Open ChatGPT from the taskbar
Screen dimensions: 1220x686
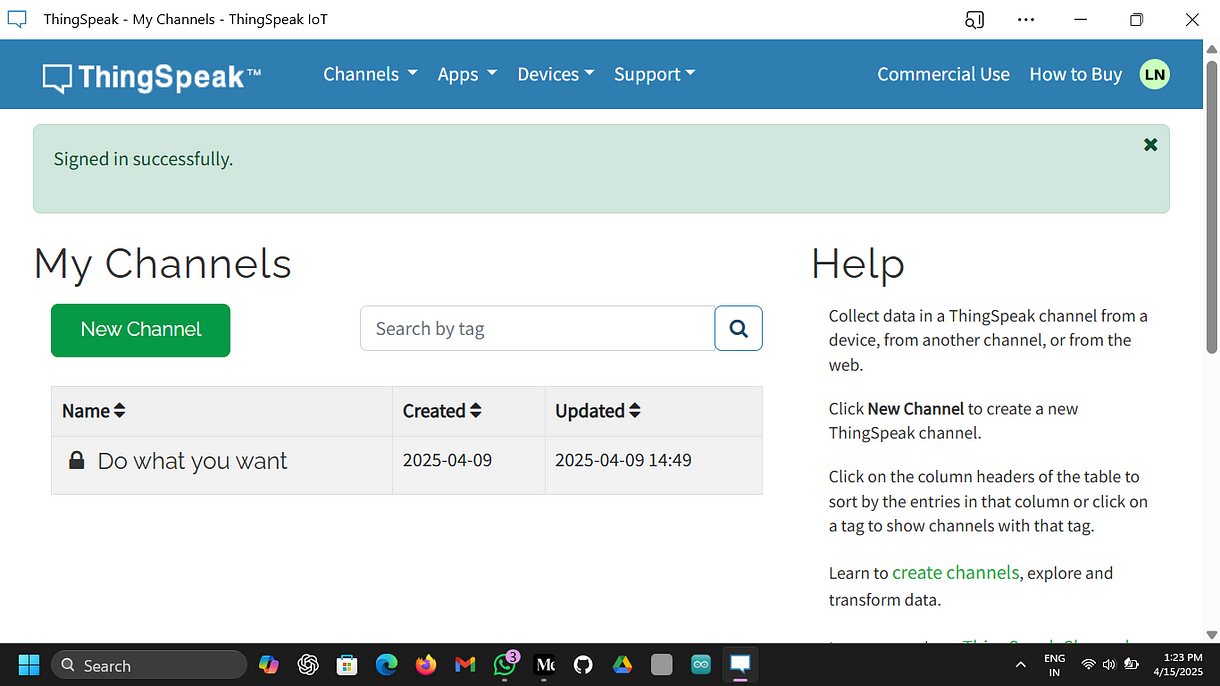tap(308, 665)
